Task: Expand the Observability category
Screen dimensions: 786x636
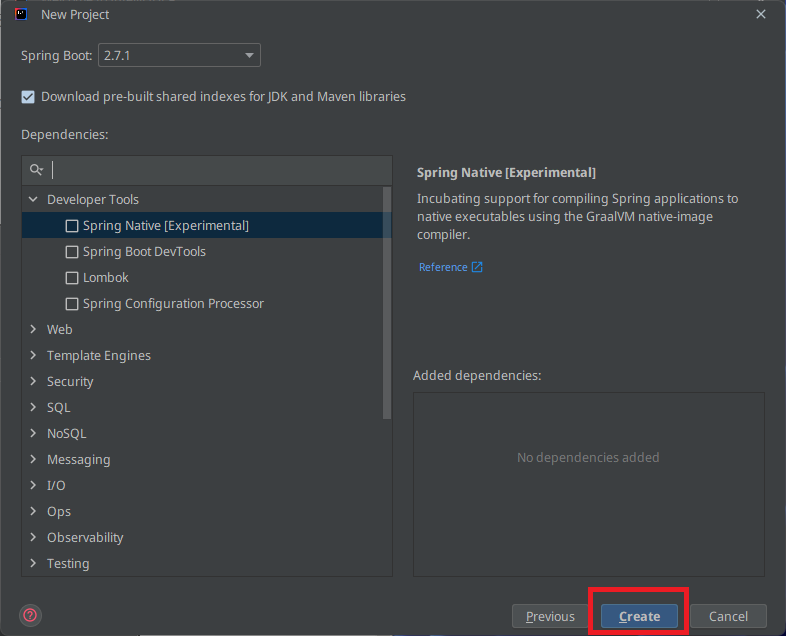Action: 33,537
